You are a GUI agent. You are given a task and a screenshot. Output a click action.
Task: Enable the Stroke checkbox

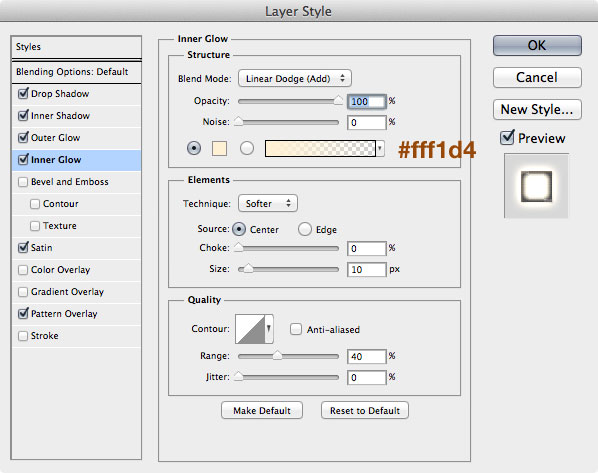coord(23,336)
